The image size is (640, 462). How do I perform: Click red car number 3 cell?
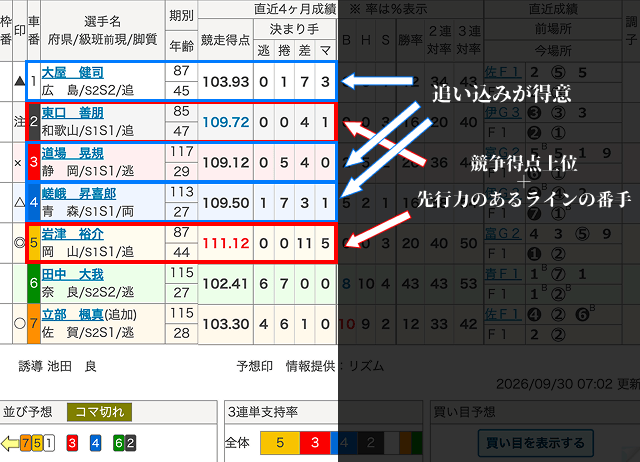[34, 162]
